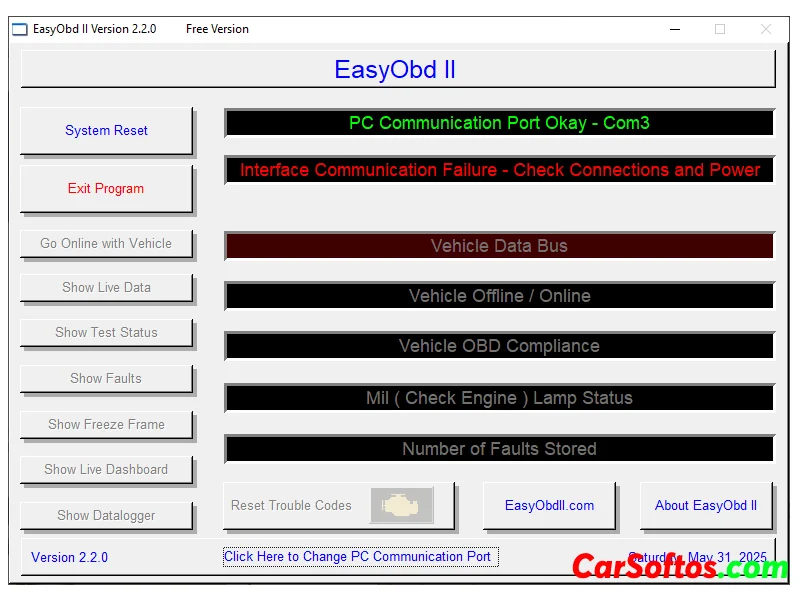Visit EasyObdII.com website button
The height and width of the screenshot is (600, 800).
[549, 505]
